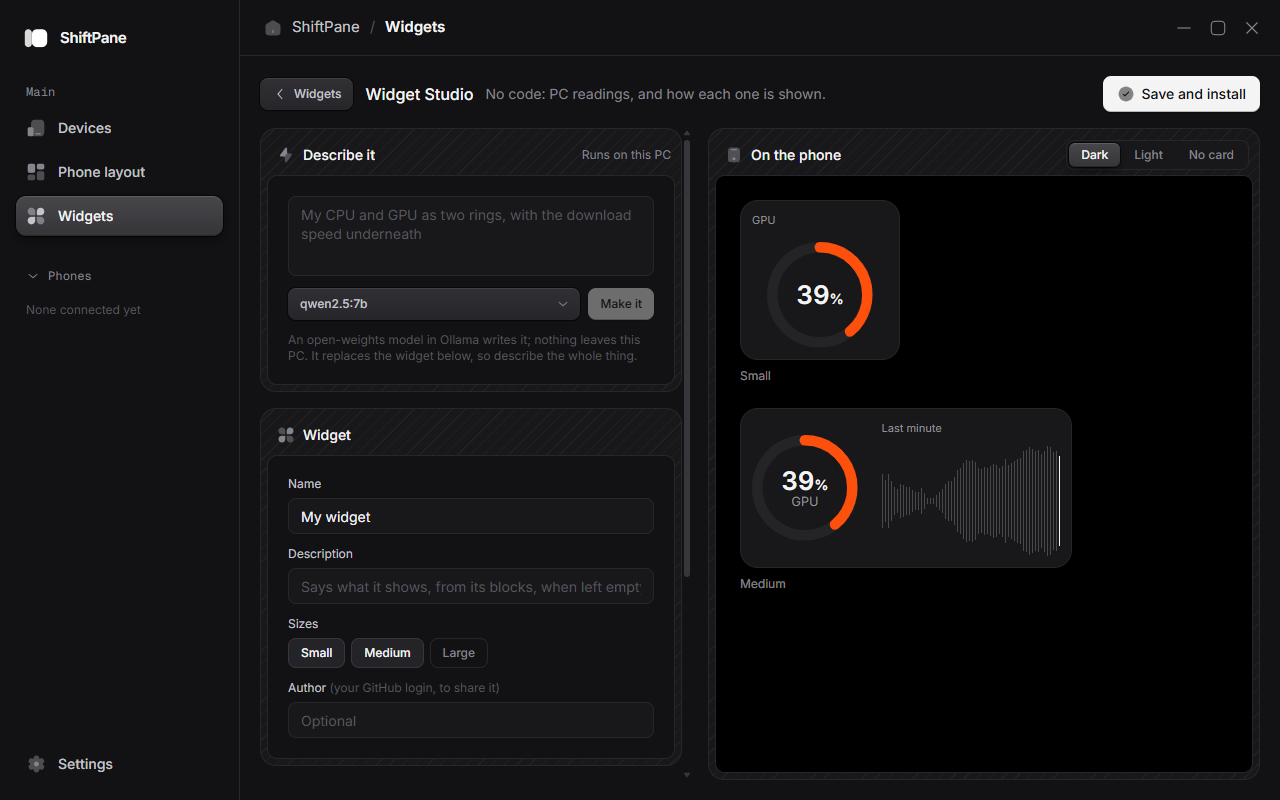
Task: Click the Devices sidebar icon
Action: [36, 128]
